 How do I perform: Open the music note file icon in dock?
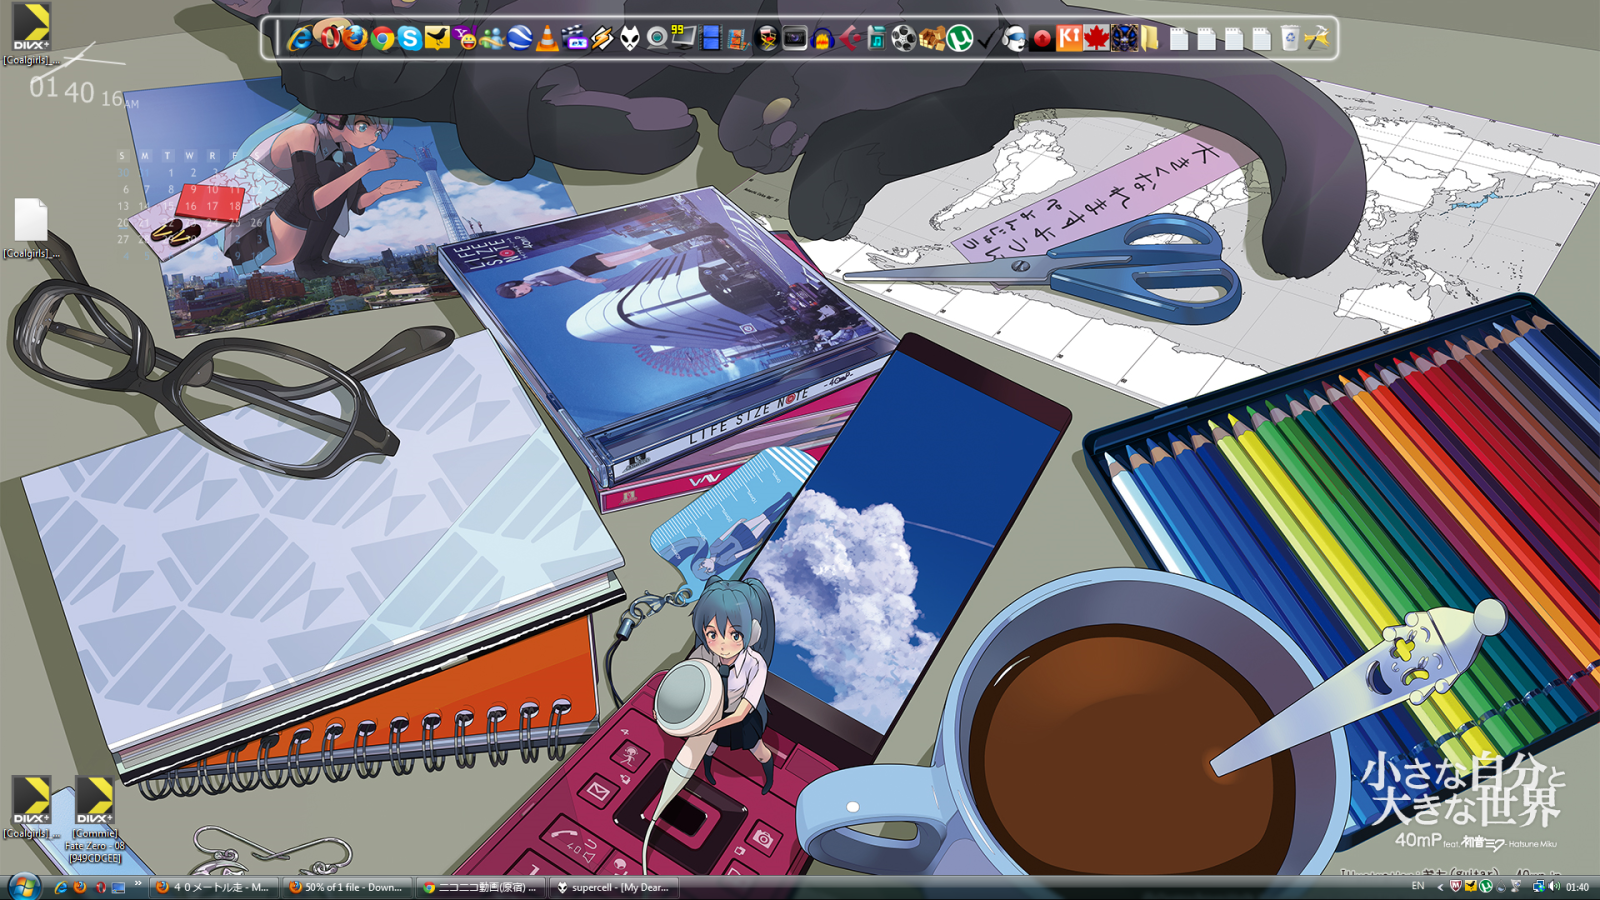coord(876,39)
